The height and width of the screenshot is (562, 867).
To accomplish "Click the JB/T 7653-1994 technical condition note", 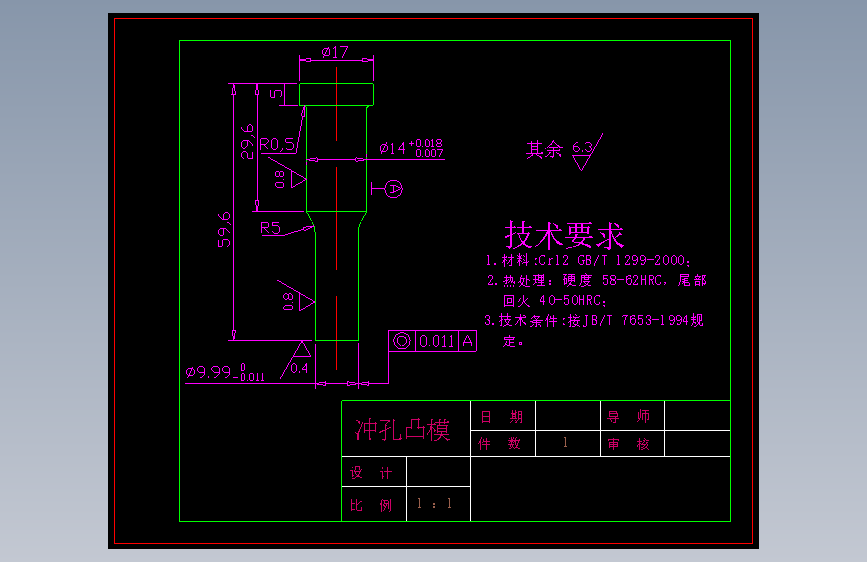I will tap(594, 321).
